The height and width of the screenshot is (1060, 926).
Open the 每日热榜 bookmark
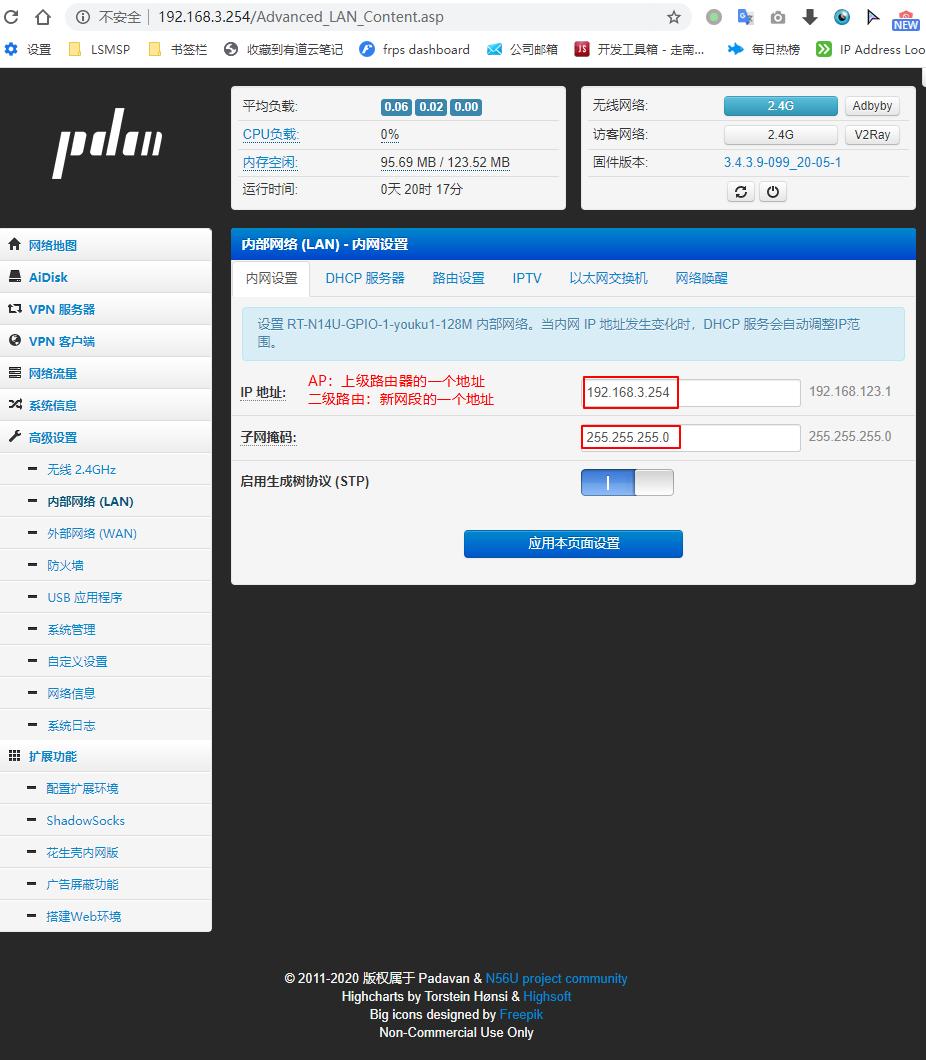click(764, 49)
